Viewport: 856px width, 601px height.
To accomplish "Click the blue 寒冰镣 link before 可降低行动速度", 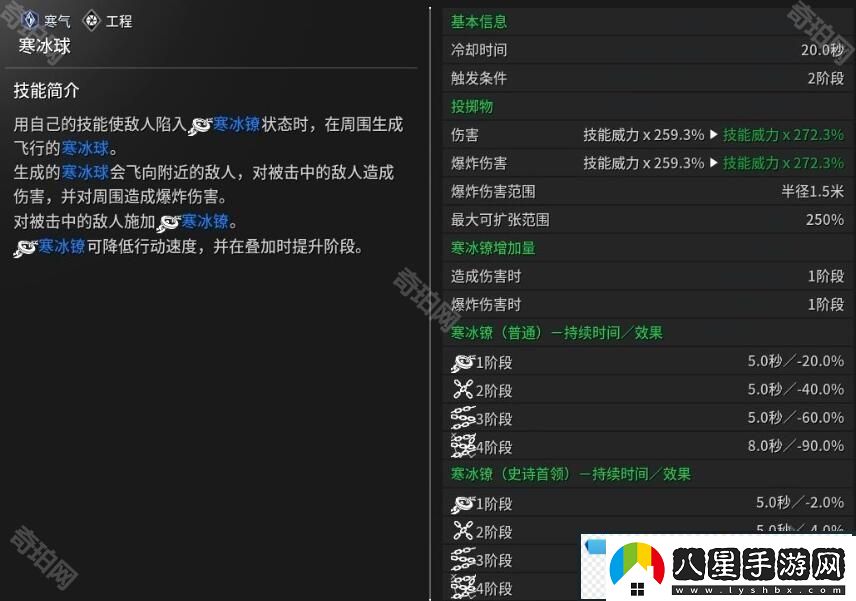I will (62, 247).
